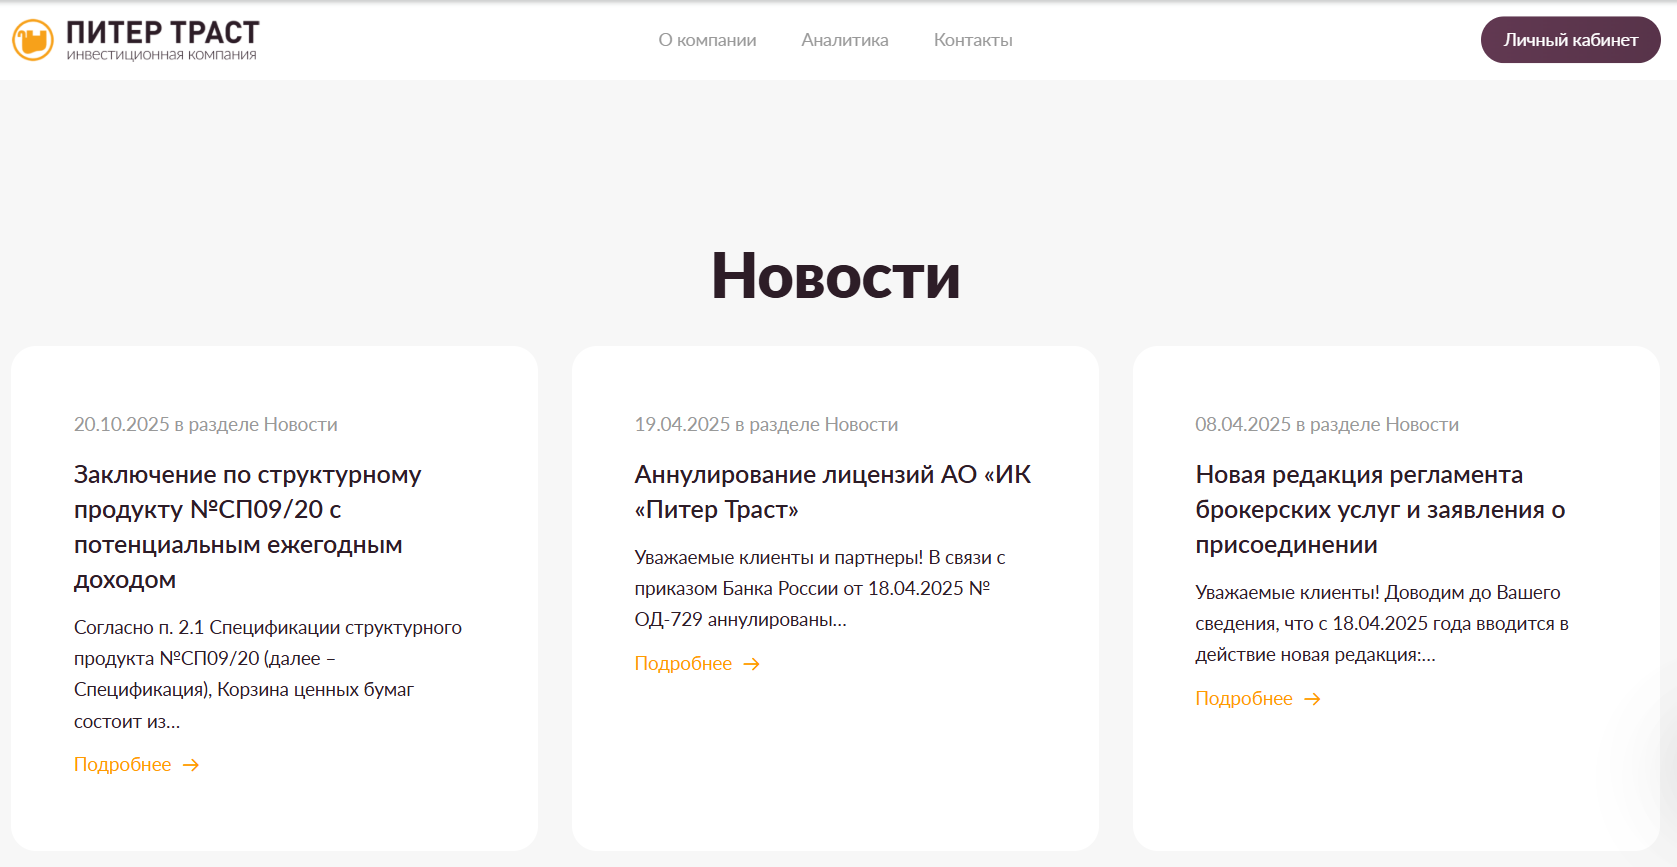Open the Контакты menu item
The image size is (1677, 867).
(x=973, y=40)
